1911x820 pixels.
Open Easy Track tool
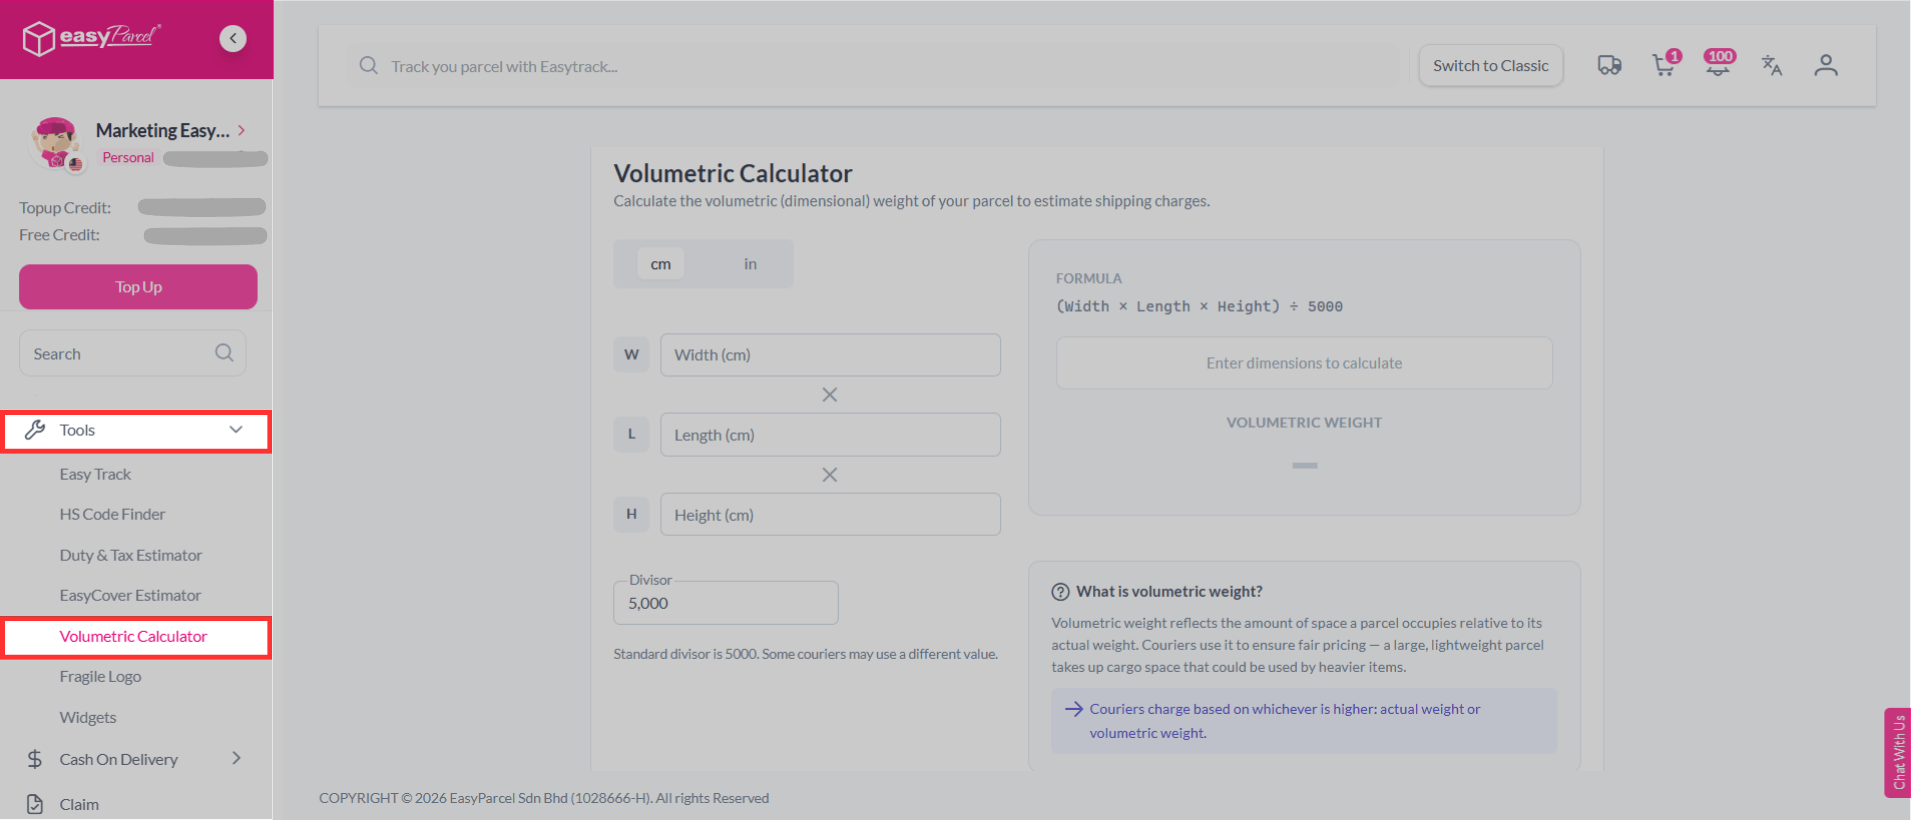tap(95, 474)
